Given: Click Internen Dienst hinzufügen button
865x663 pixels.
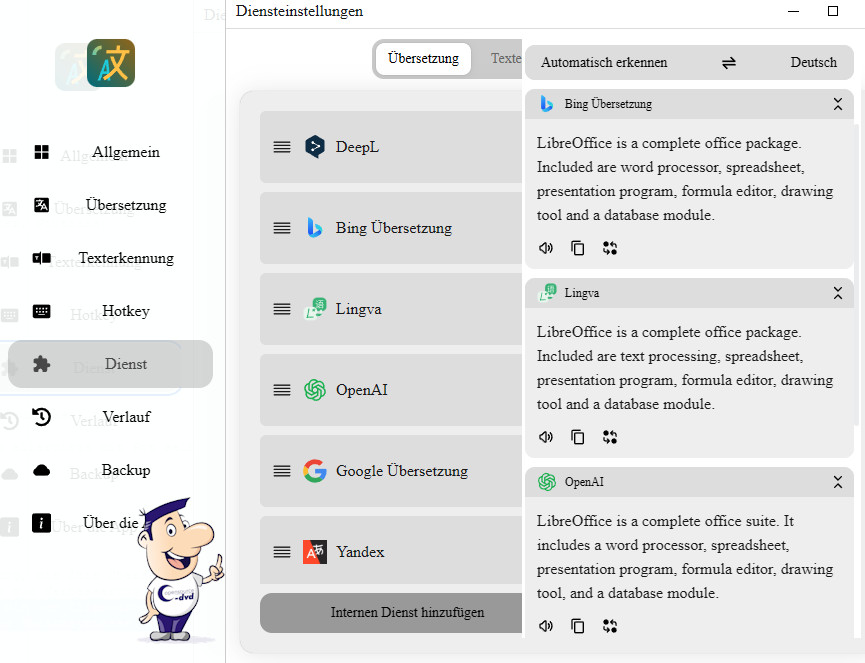Looking at the screenshot, I should tap(392, 612).
